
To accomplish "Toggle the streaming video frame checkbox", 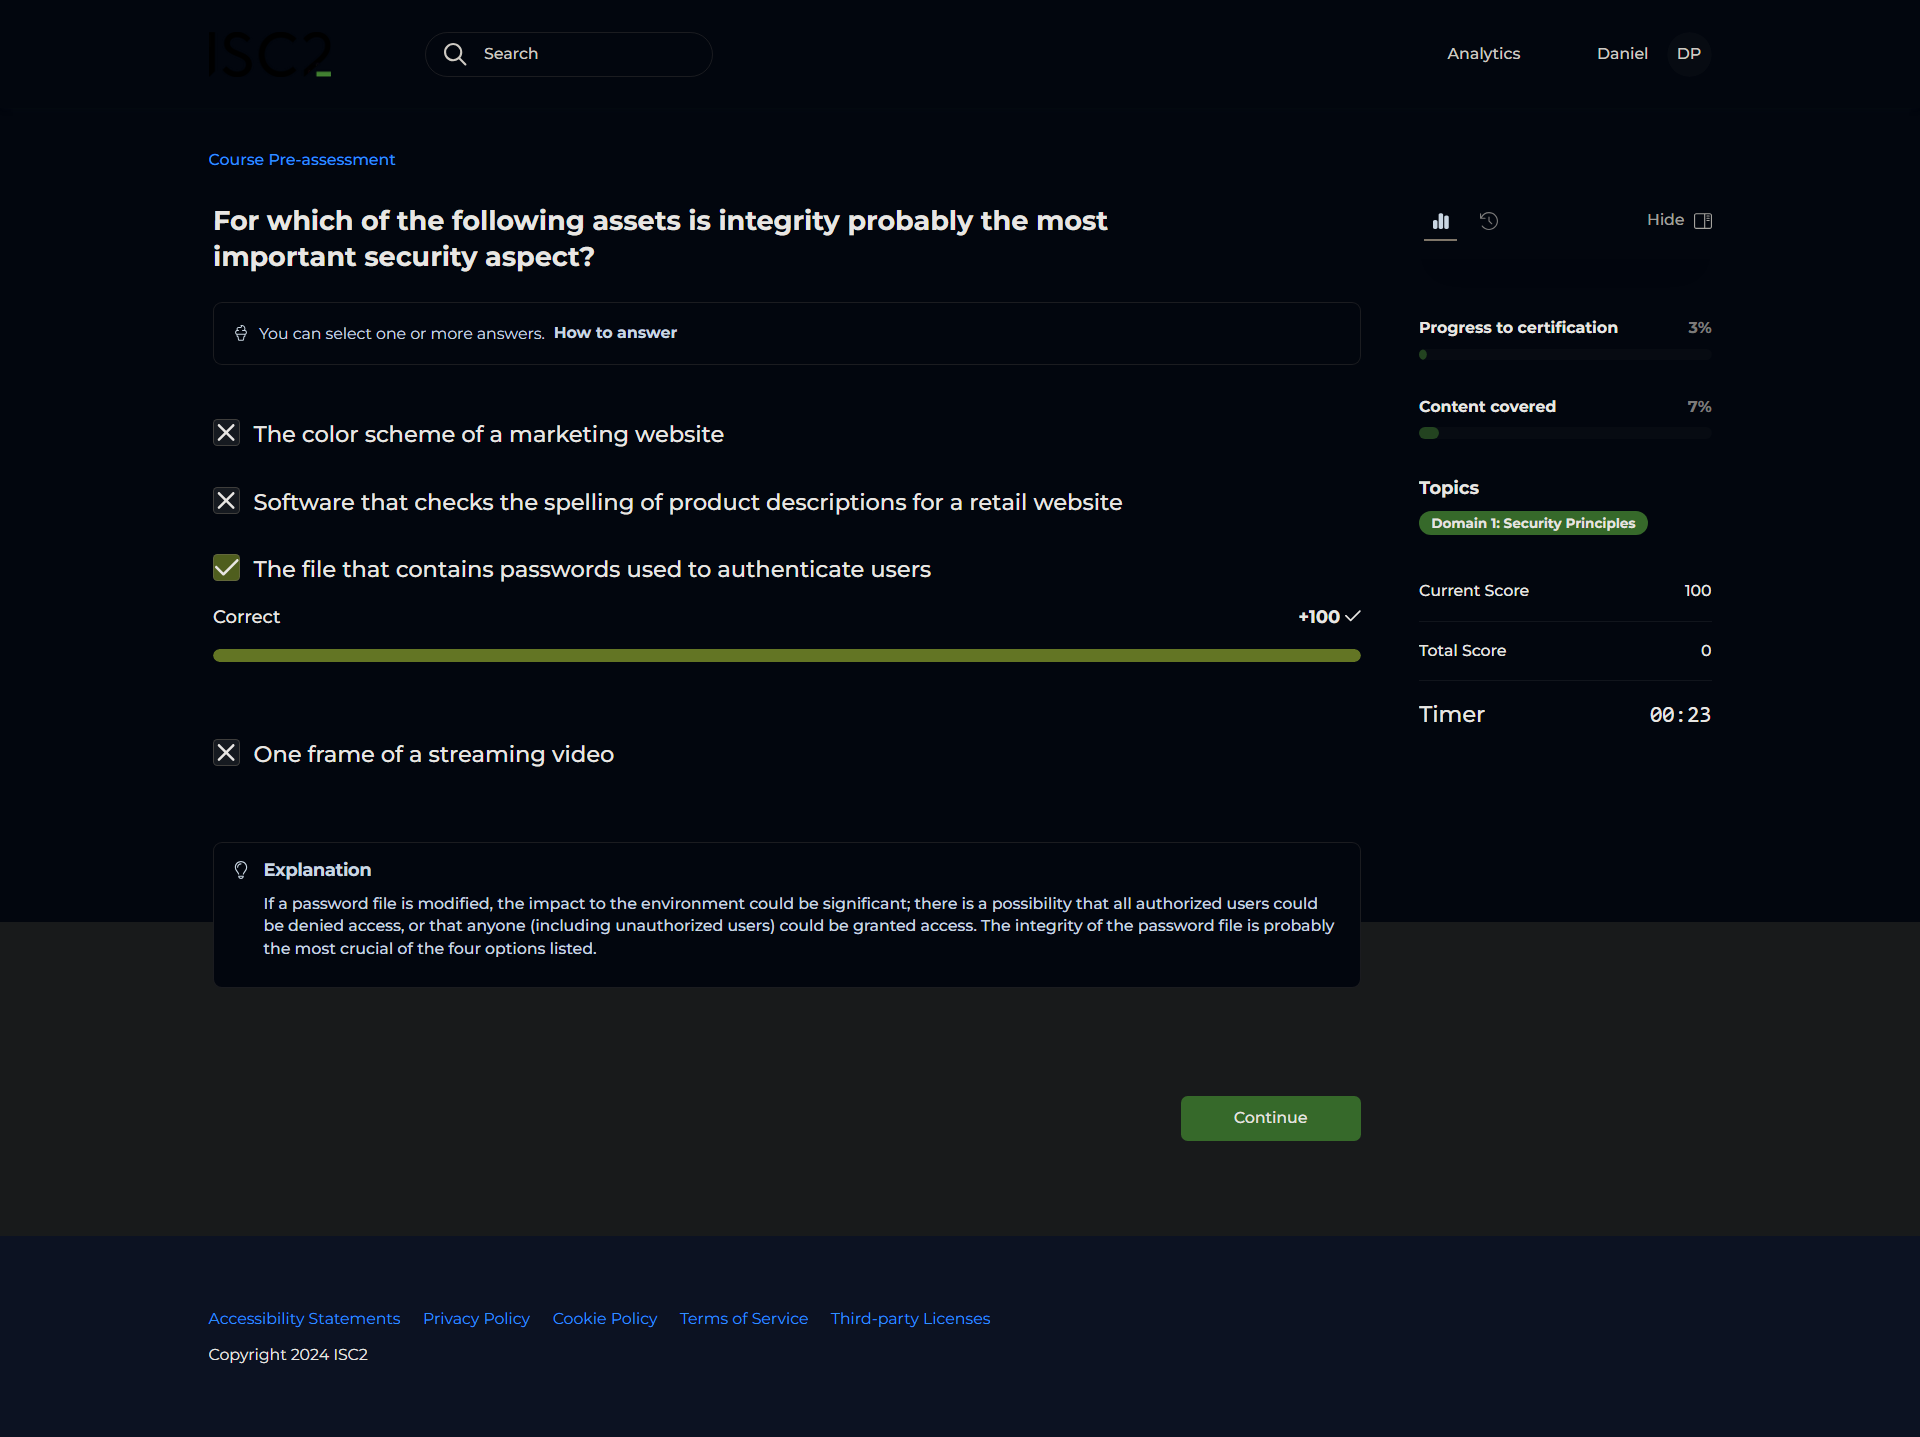I will [x=227, y=753].
